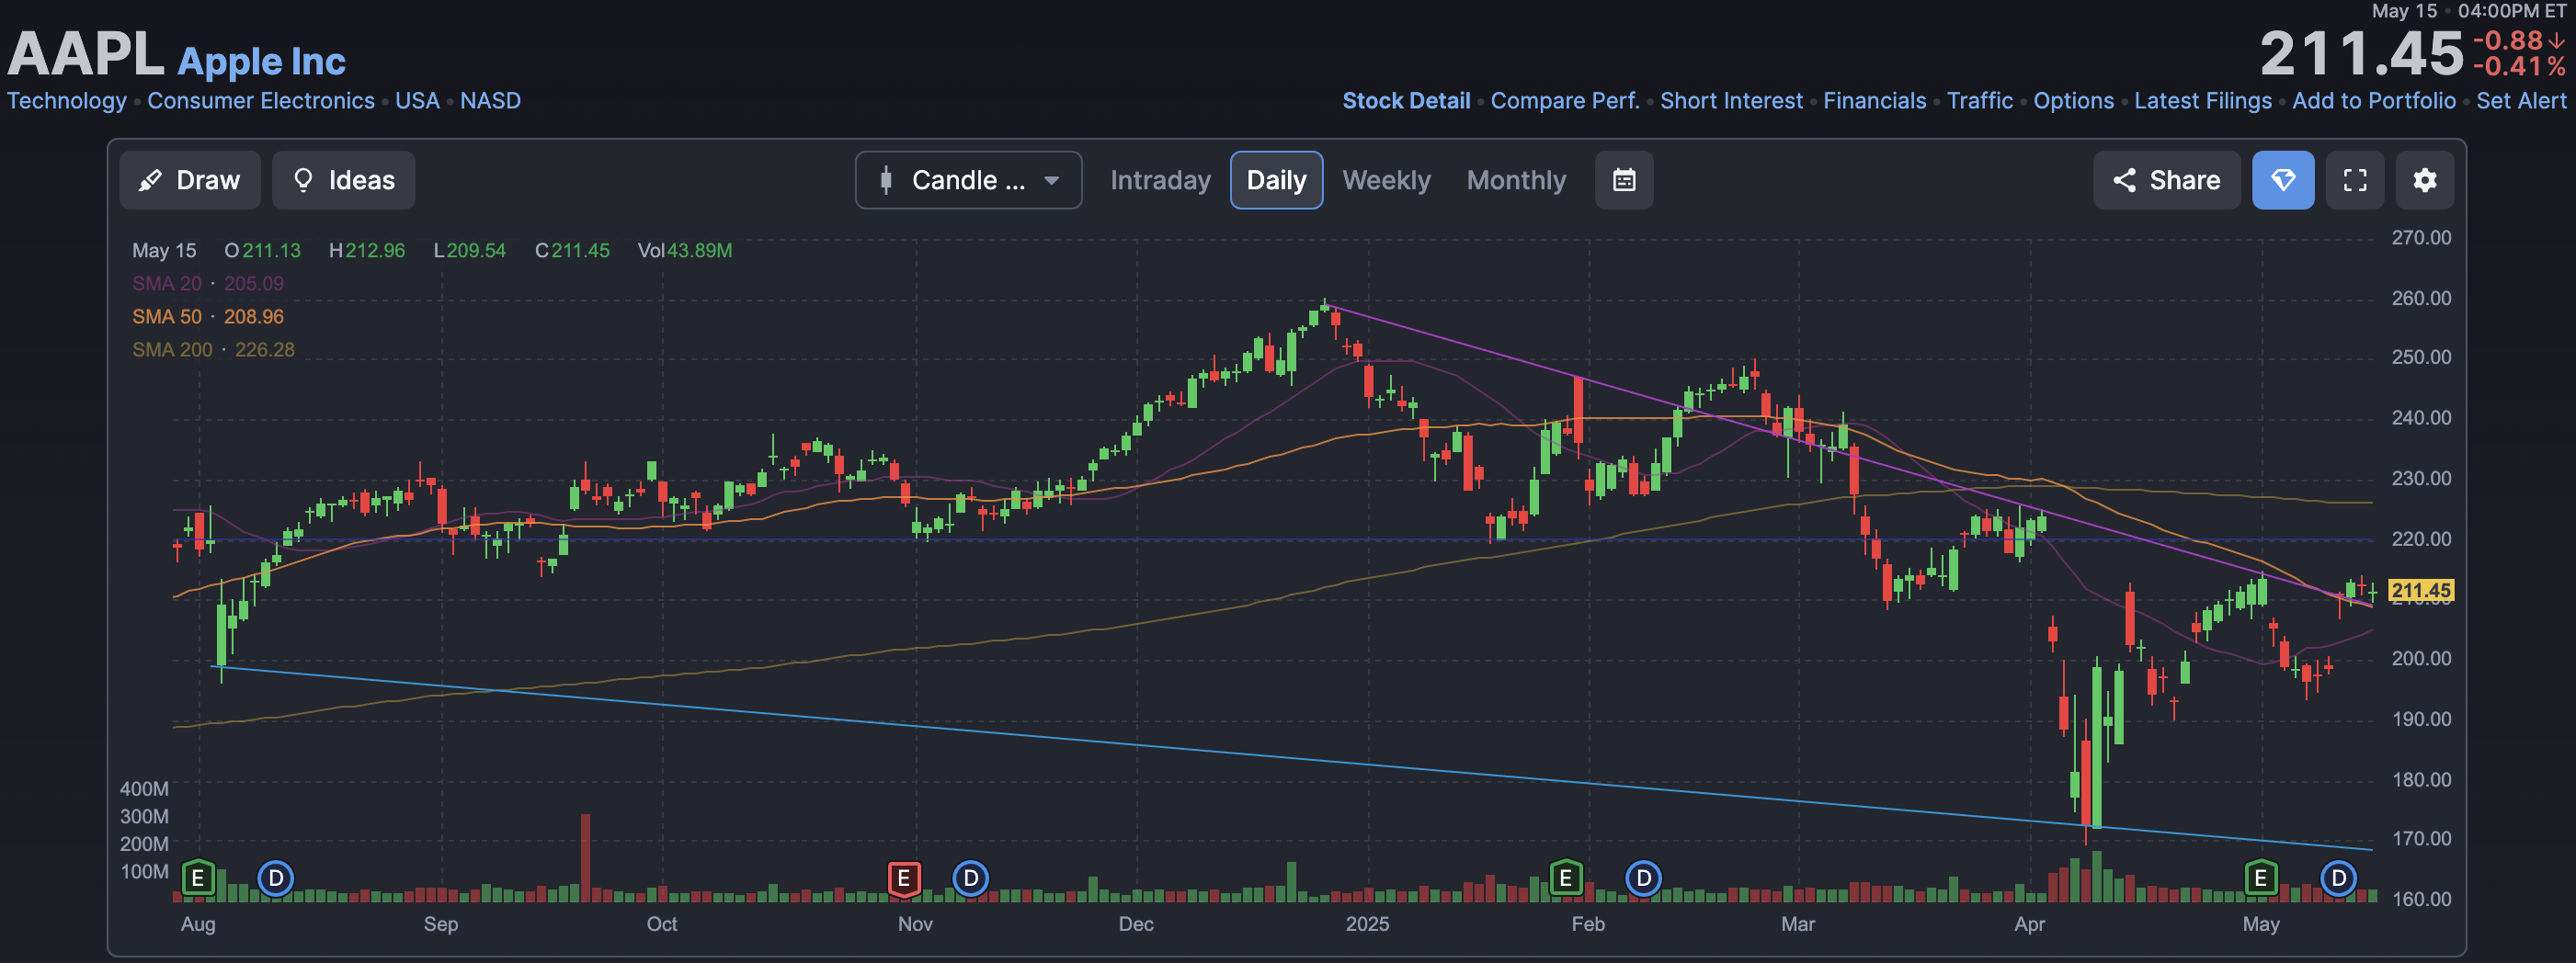
Task: Click the share icon in Share button
Action: [2124, 180]
